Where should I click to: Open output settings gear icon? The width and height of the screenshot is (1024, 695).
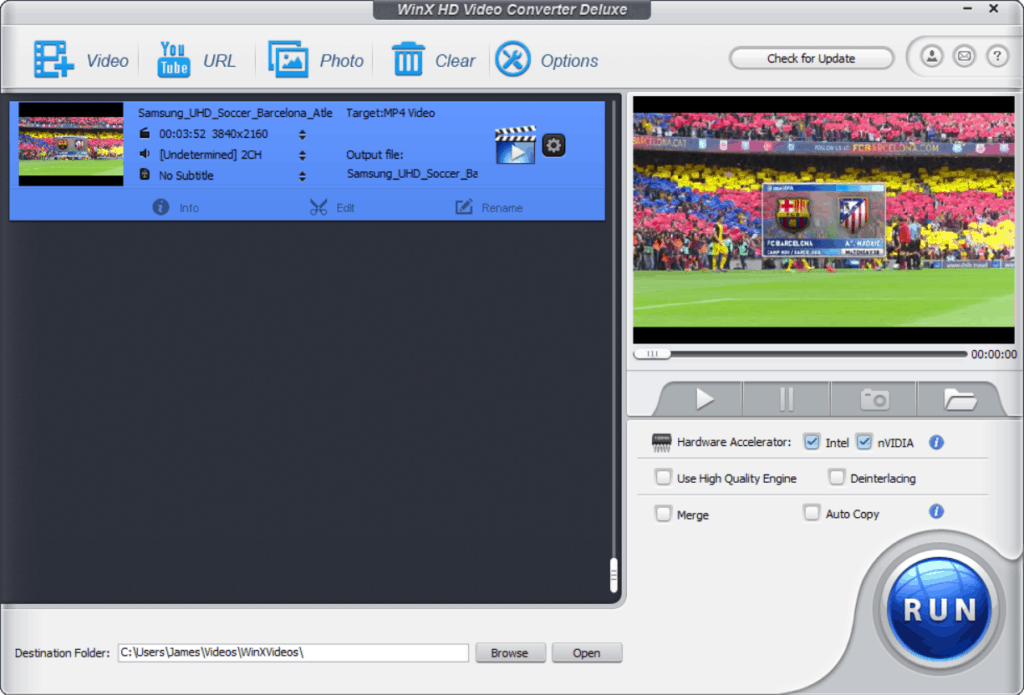tap(554, 145)
